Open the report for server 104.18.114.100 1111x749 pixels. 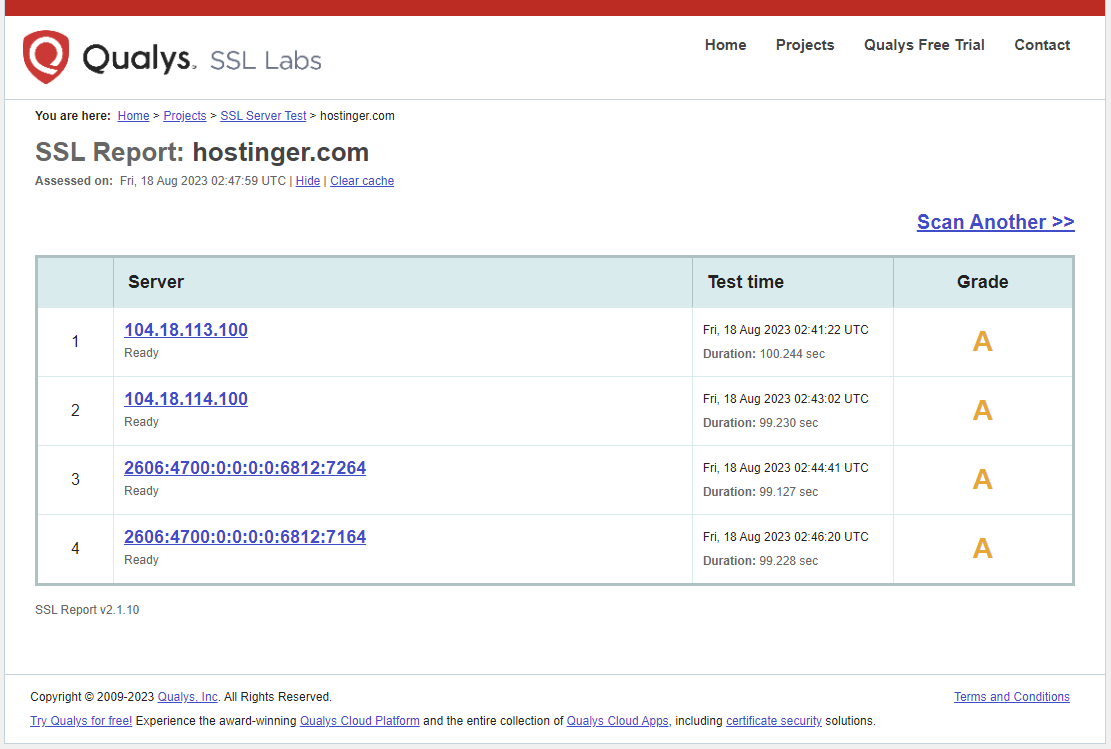coord(185,398)
